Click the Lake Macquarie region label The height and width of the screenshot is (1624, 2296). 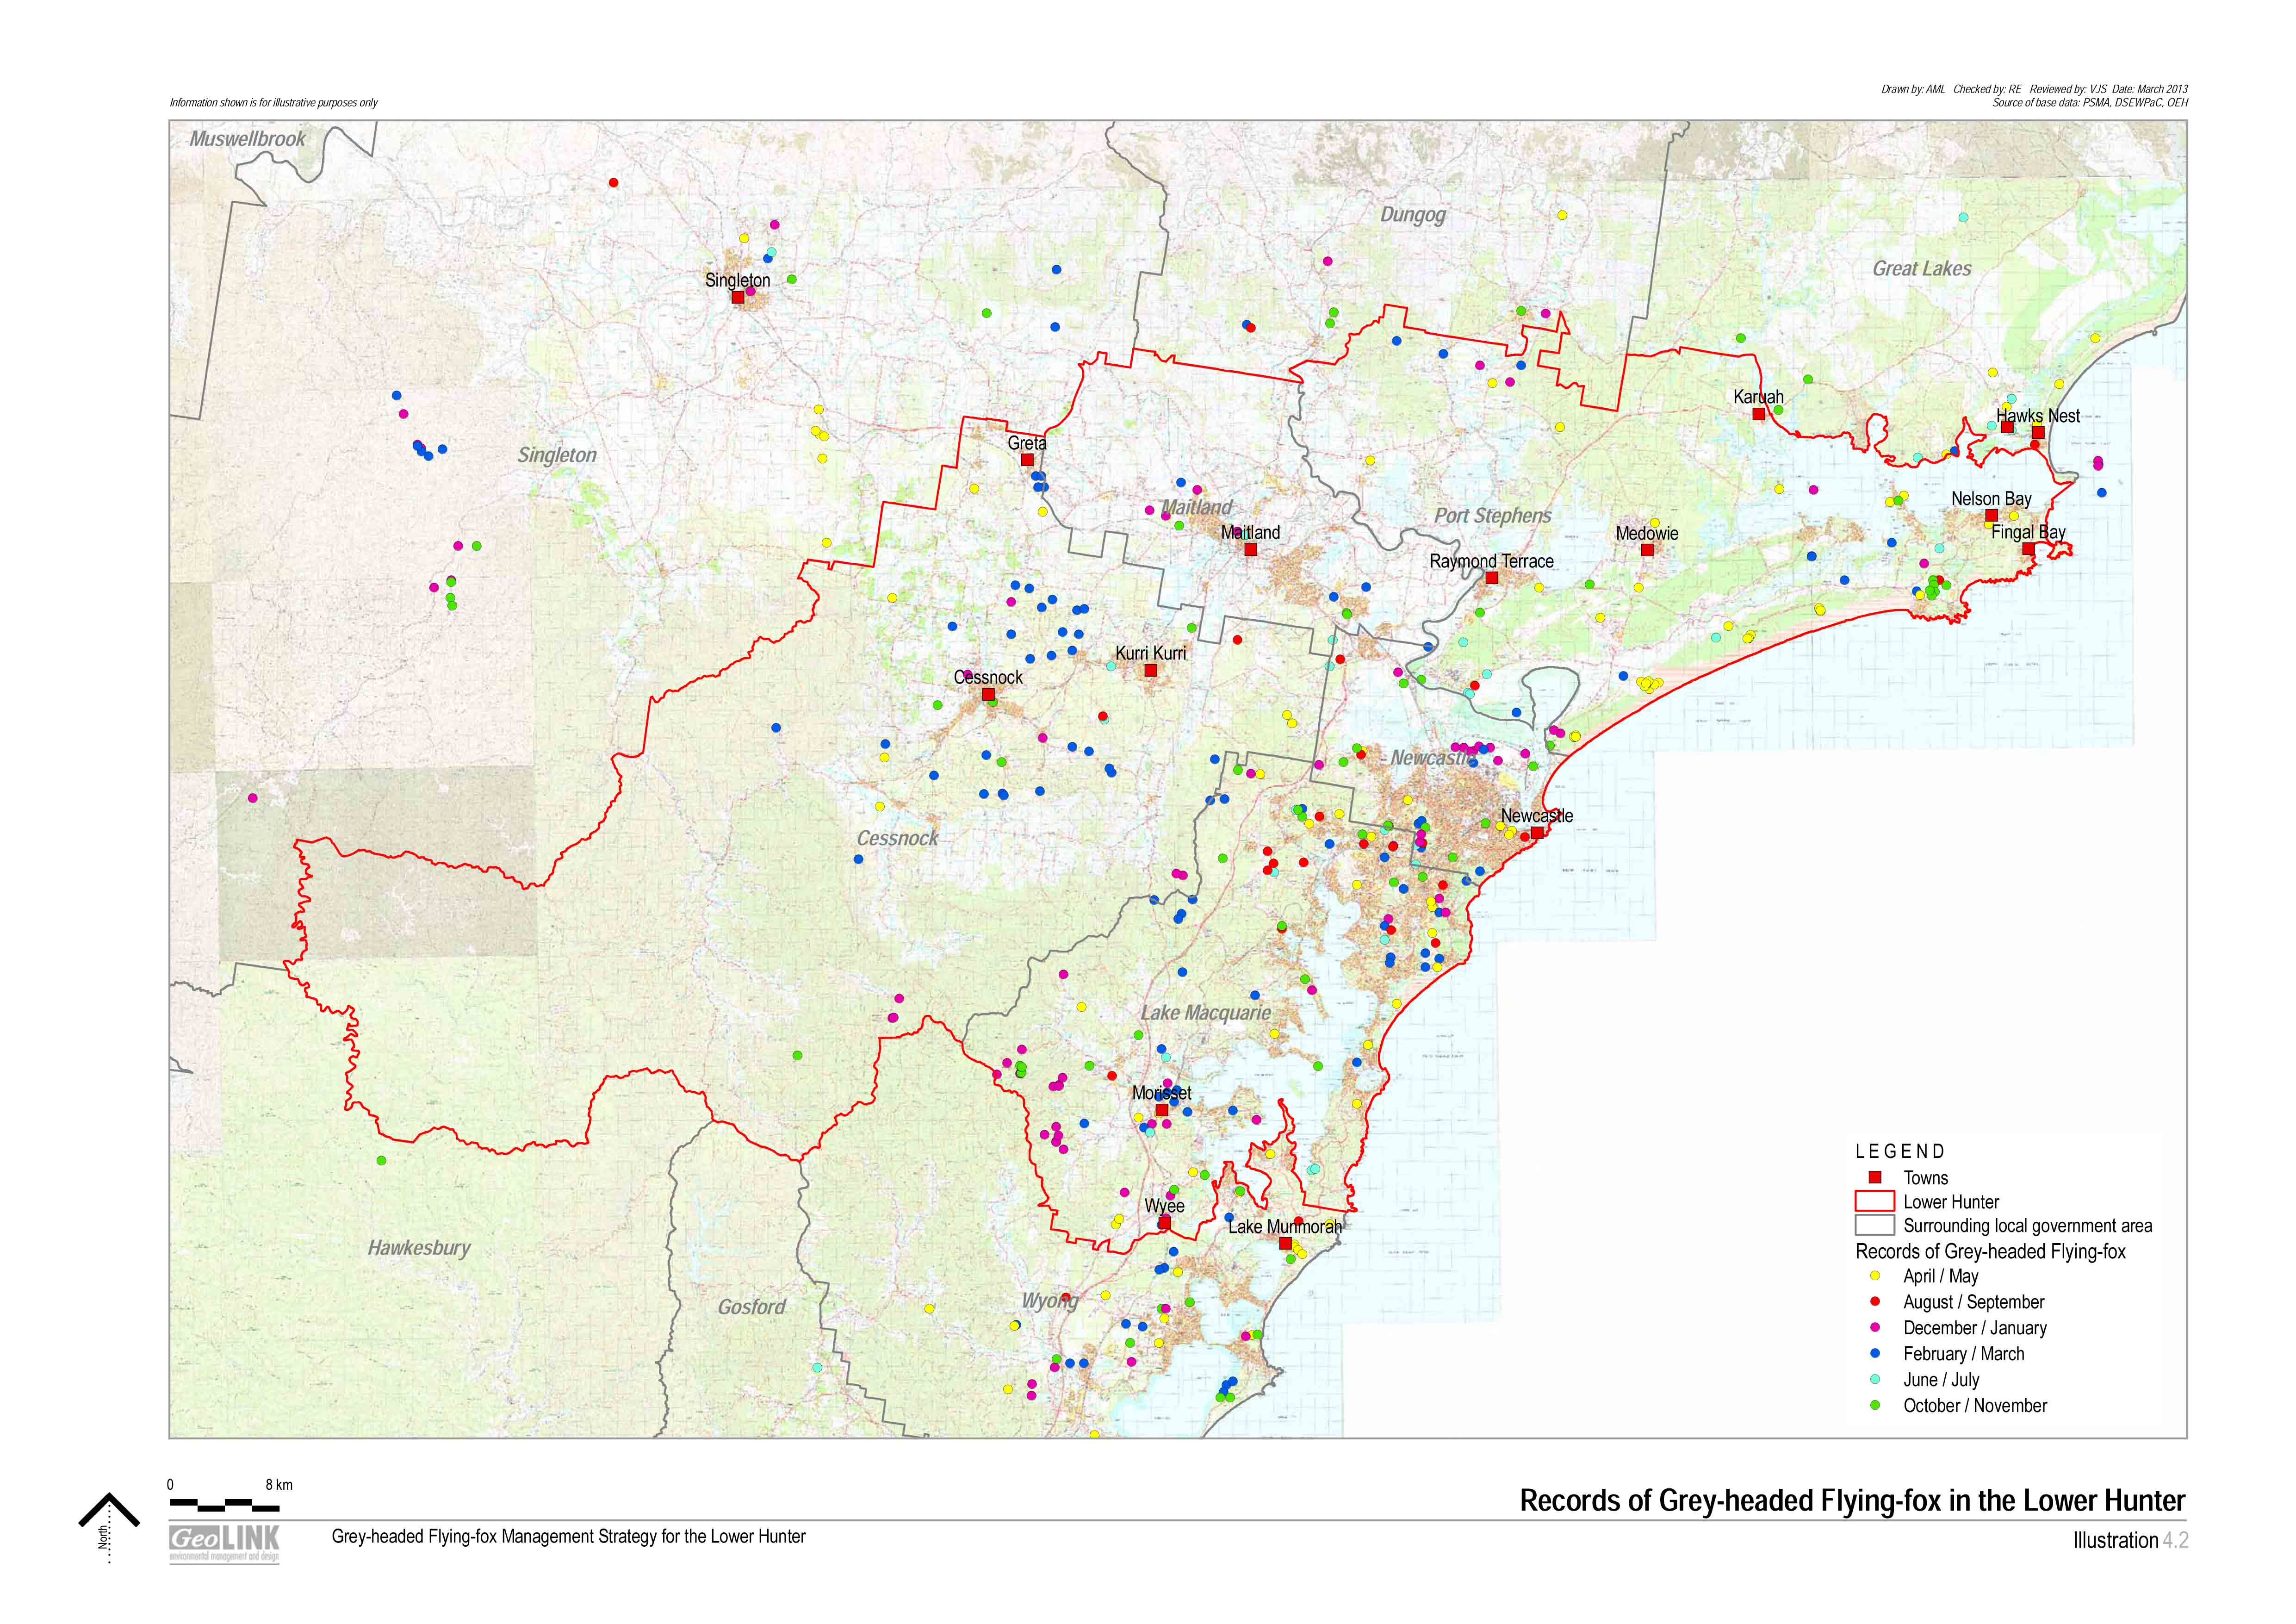coord(1205,1013)
